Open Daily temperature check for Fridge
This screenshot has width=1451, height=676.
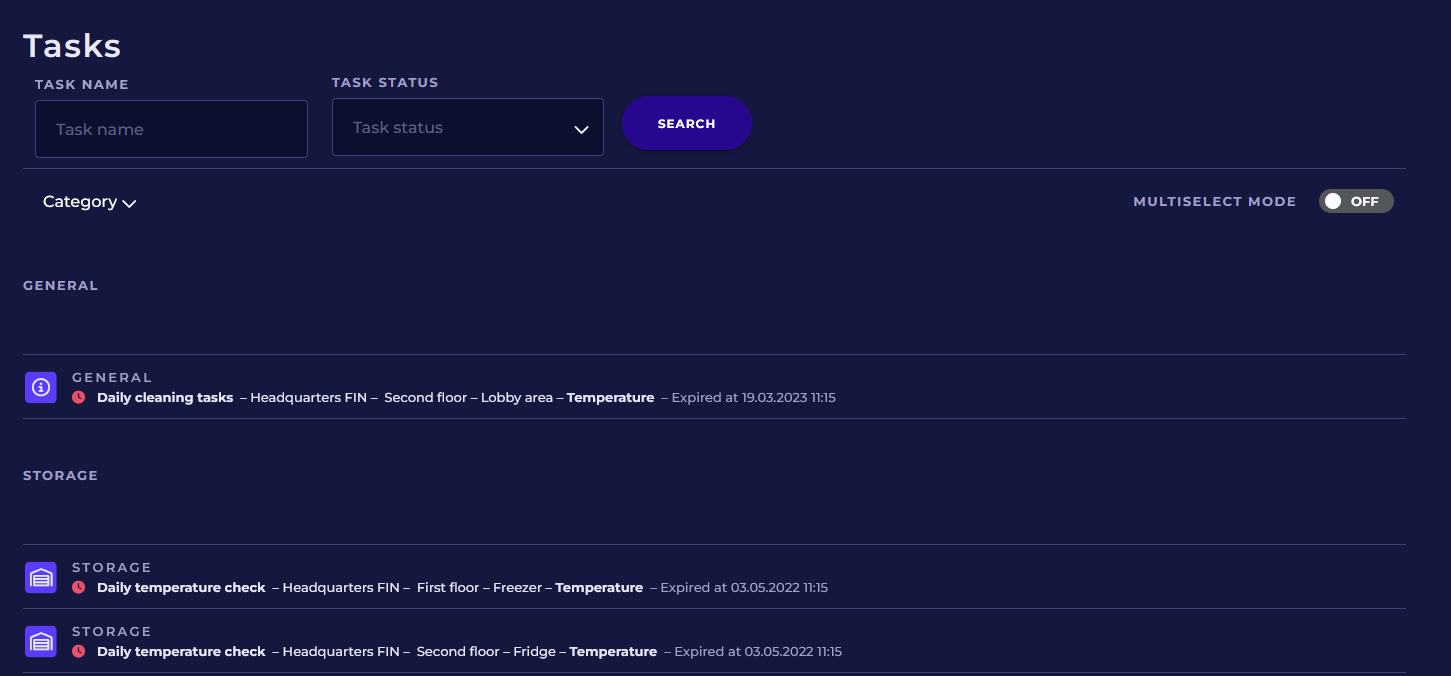coord(181,651)
